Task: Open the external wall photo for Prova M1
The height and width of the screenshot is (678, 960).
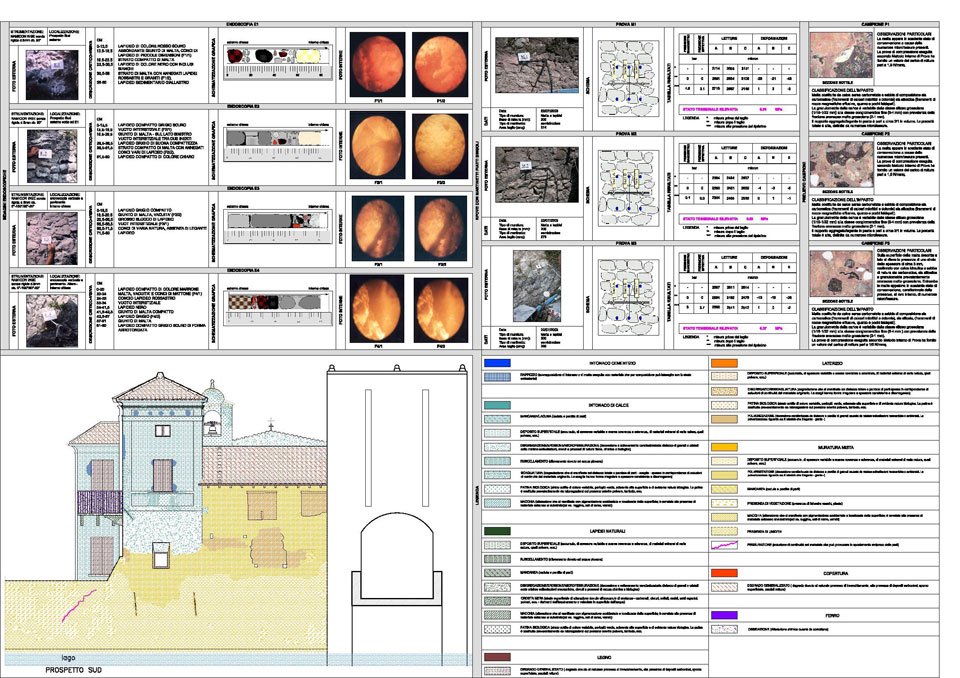Action: click(536, 65)
